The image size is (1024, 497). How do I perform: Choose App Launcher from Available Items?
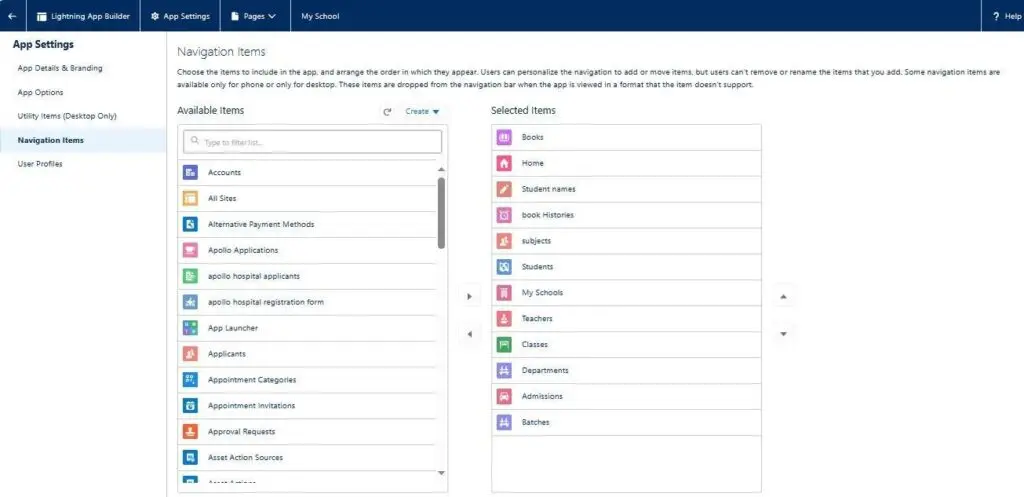click(x=232, y=328)
